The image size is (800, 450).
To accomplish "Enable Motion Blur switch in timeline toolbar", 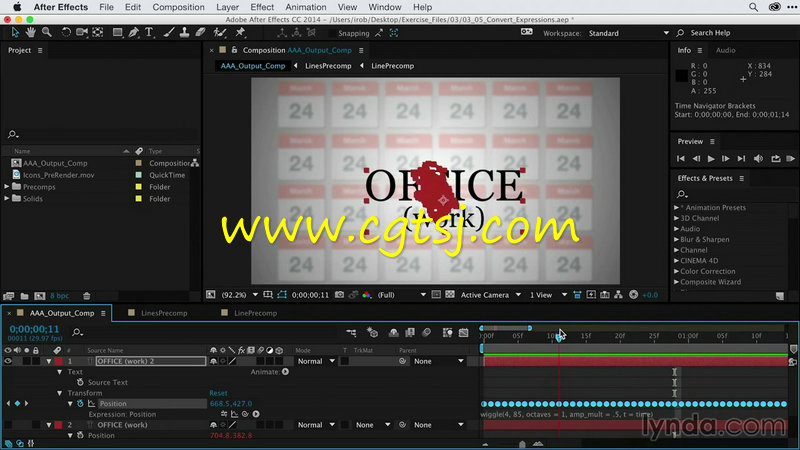I will pos(427,333).
